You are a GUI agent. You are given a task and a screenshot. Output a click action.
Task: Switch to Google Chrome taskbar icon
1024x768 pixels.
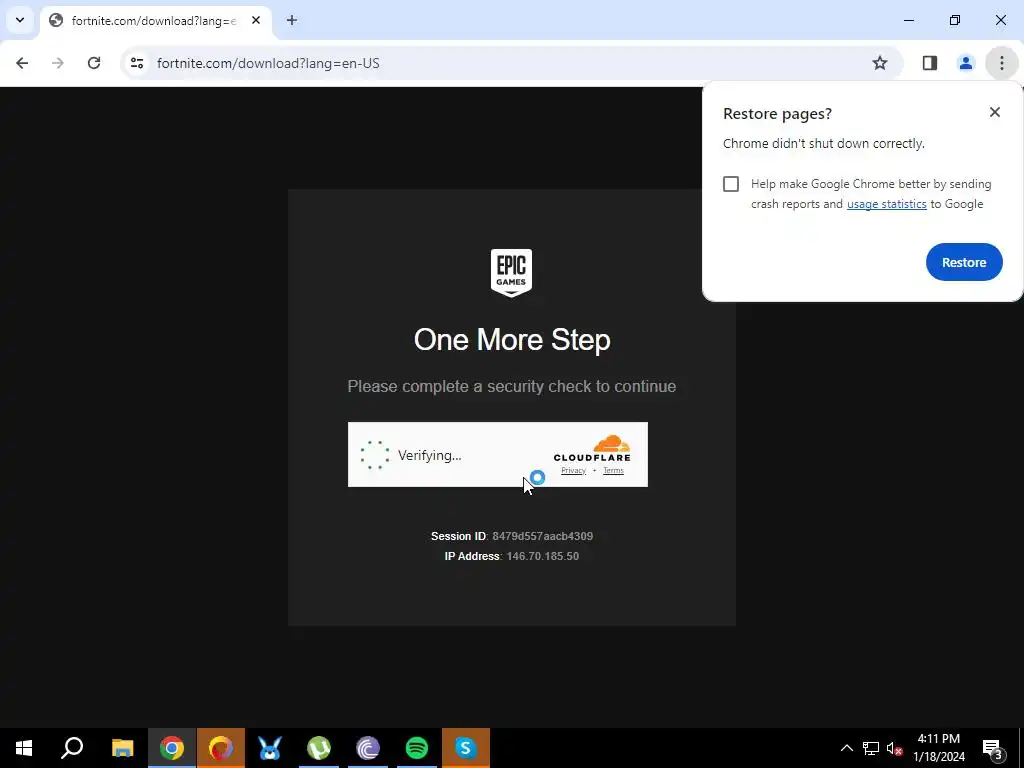click(172, 748)
